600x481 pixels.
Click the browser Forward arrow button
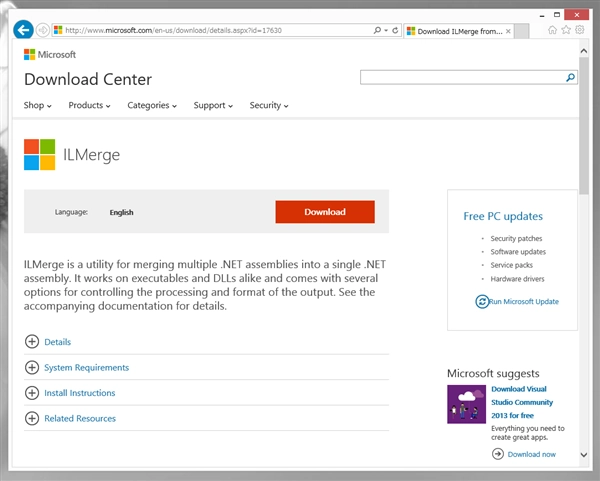tap(42, 30)
